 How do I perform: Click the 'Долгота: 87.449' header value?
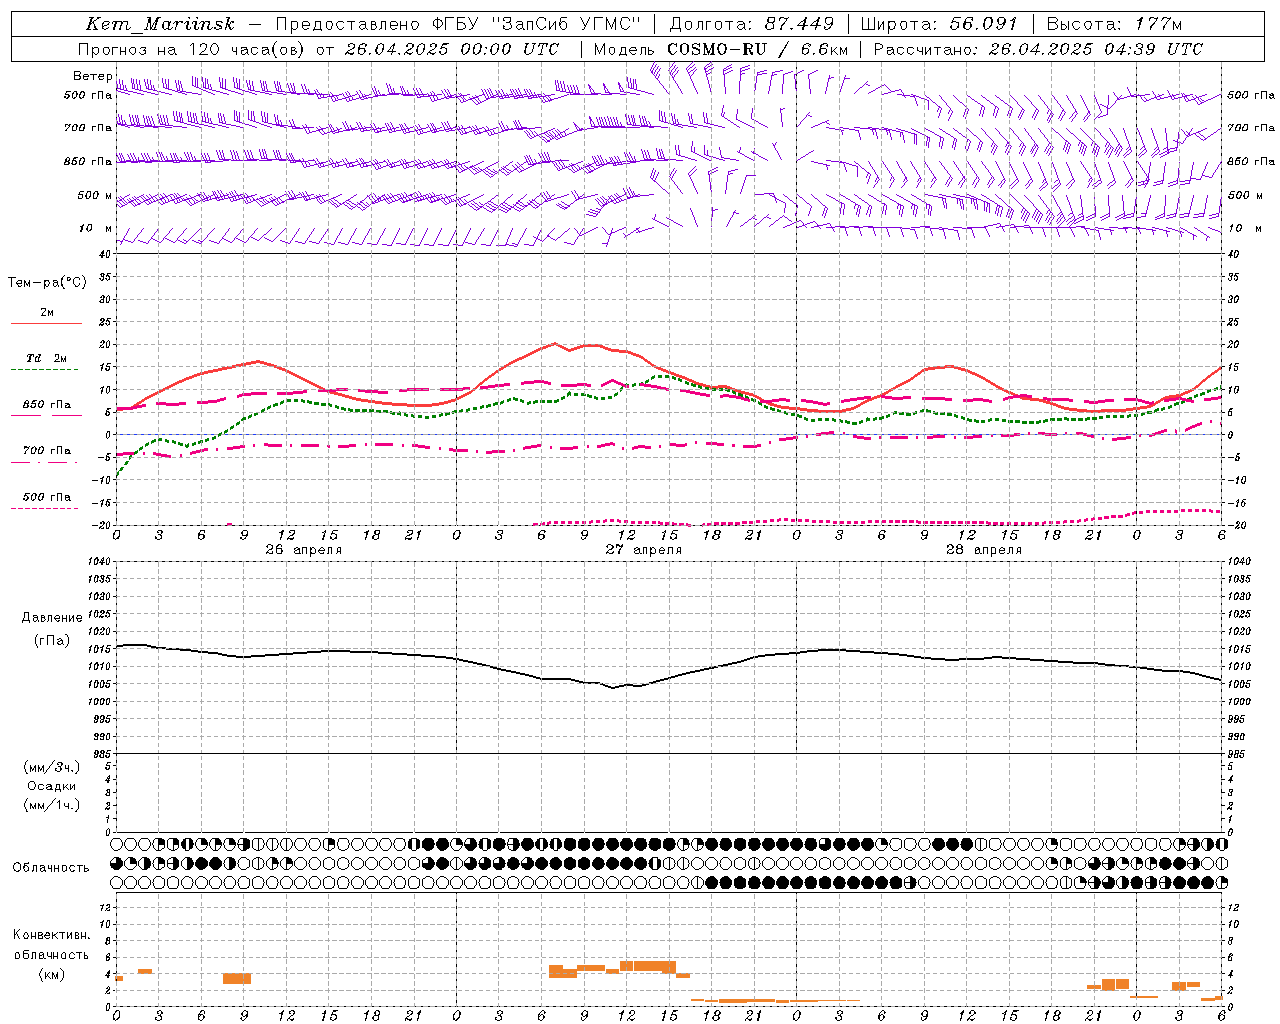coord(751,24)
